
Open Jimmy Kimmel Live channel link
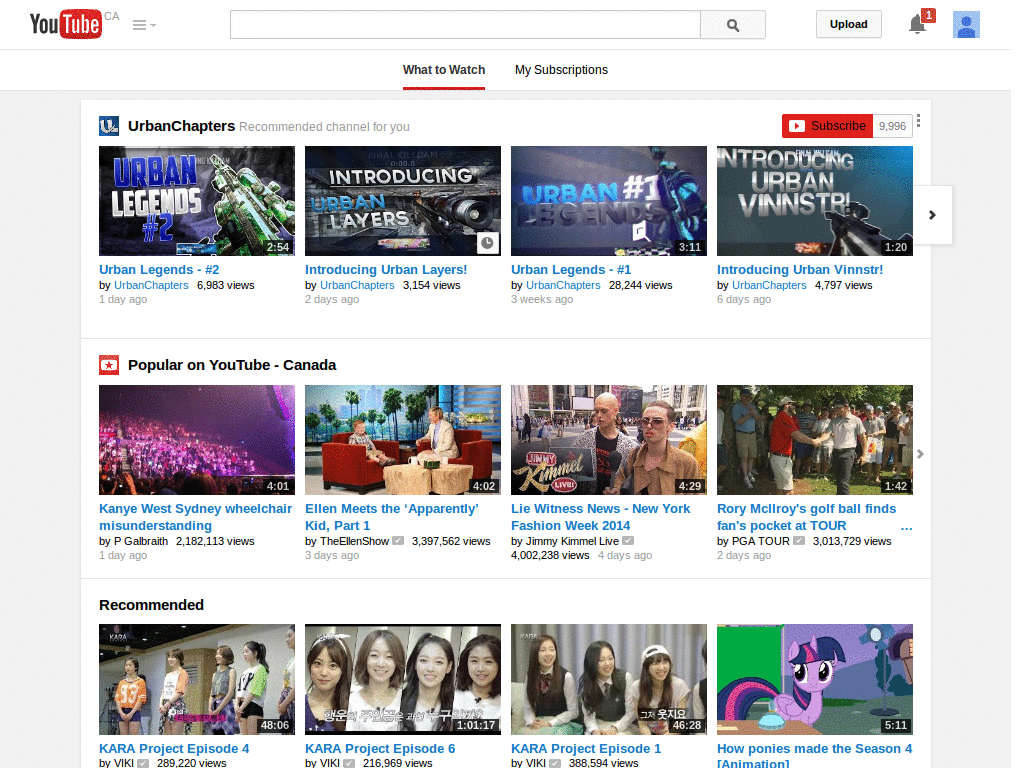tap(572, 541)
